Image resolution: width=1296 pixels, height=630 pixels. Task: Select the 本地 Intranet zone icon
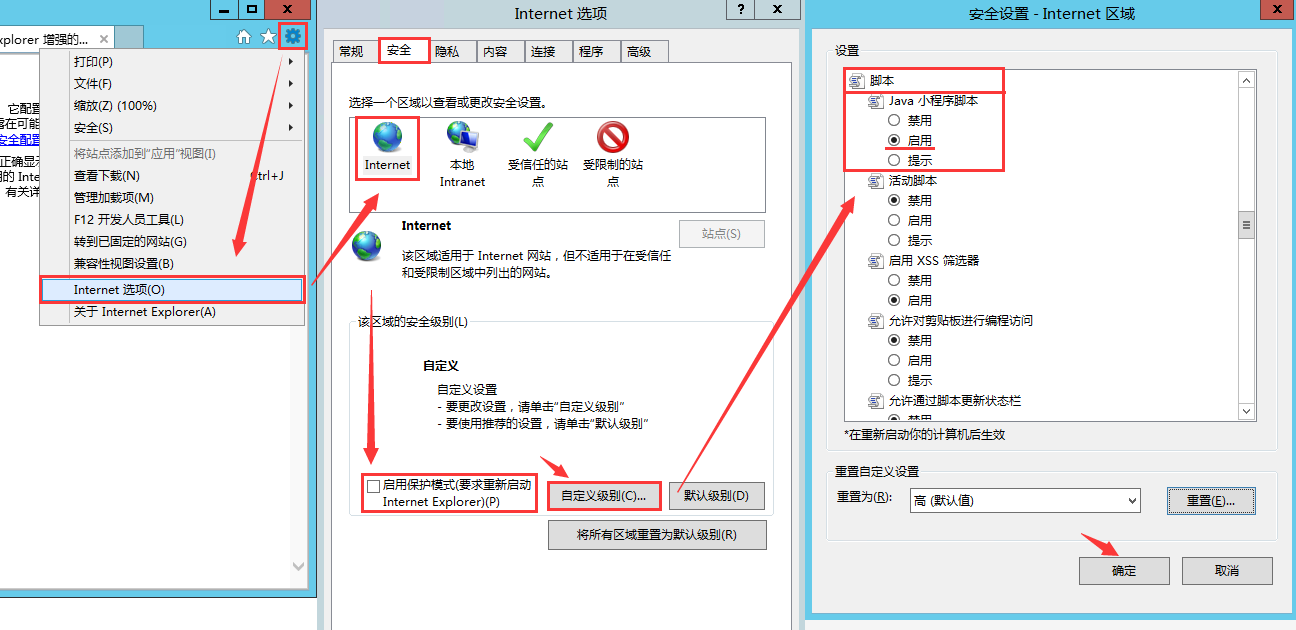tap(461, 139)
